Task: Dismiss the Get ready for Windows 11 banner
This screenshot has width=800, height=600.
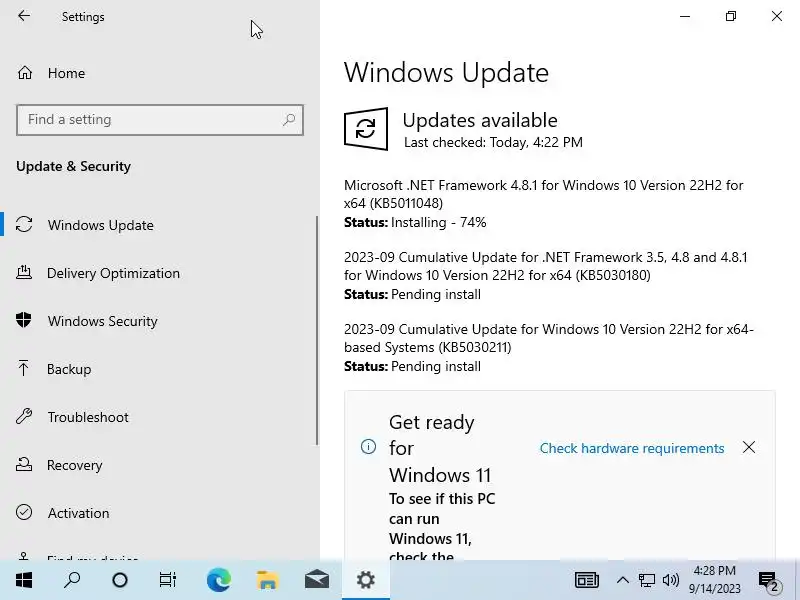Action: coord(749,447)
